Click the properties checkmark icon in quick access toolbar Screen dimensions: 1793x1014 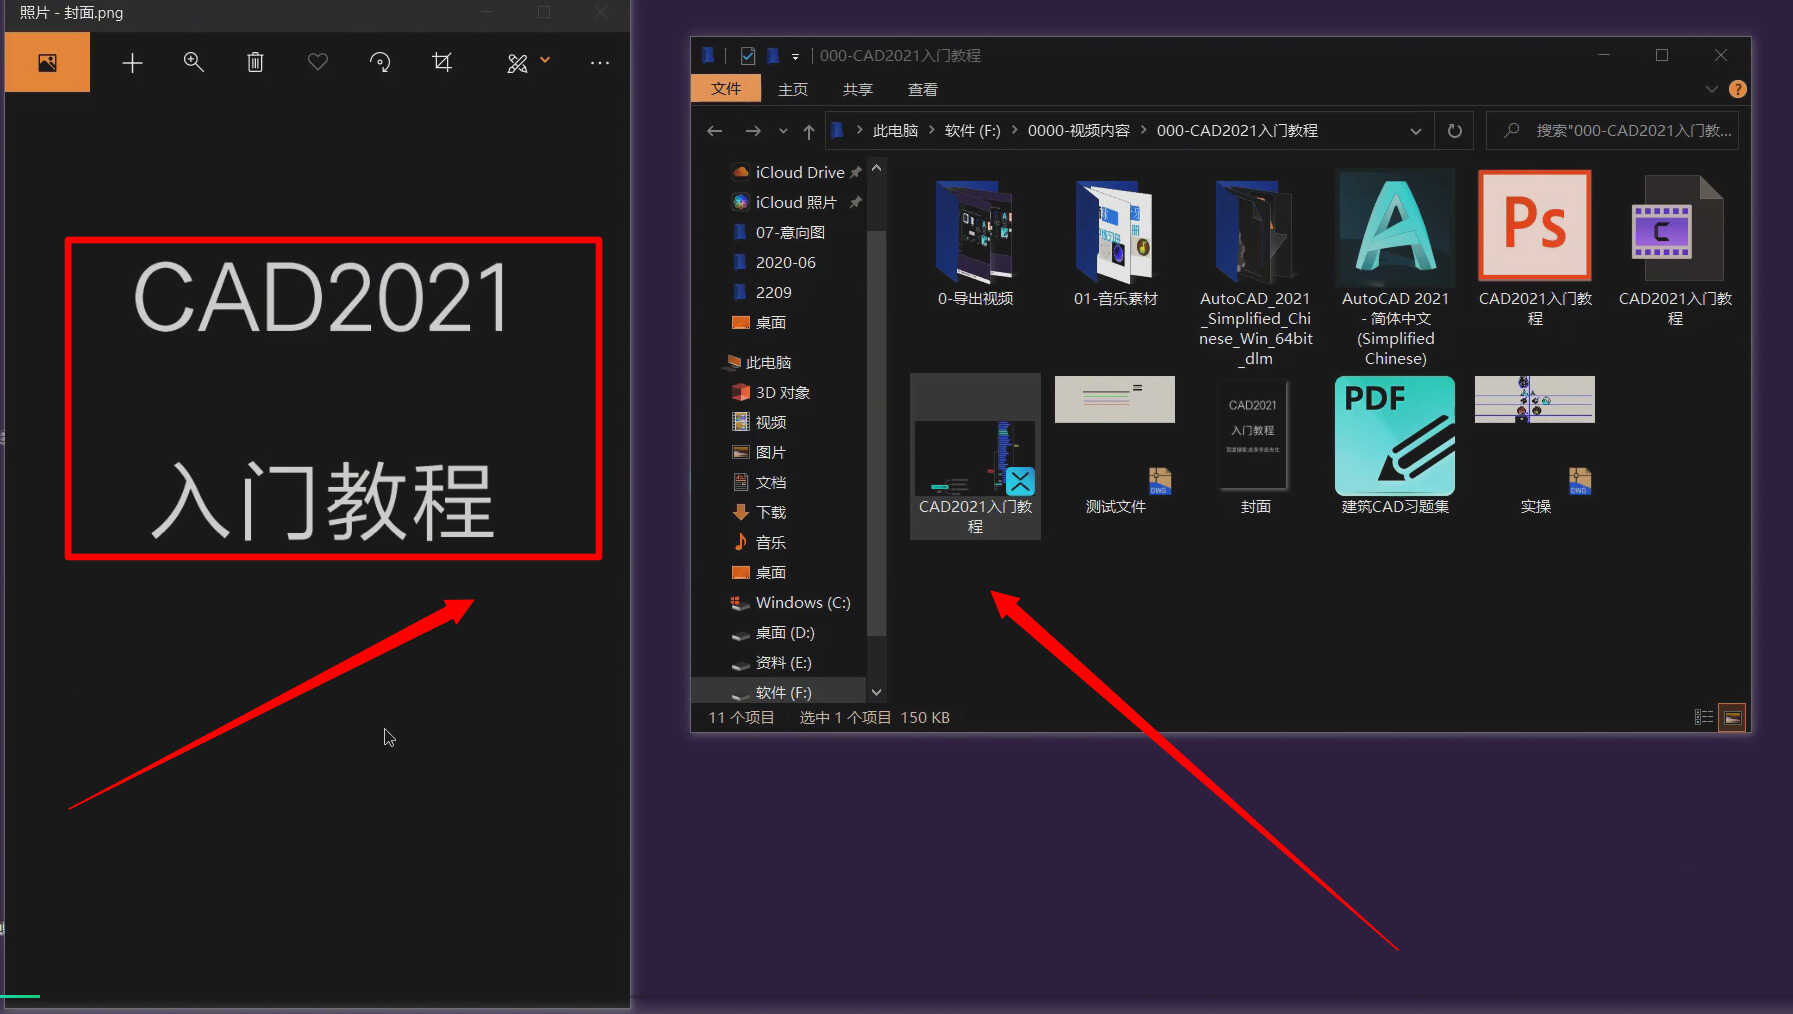click(x=747, y=56)
